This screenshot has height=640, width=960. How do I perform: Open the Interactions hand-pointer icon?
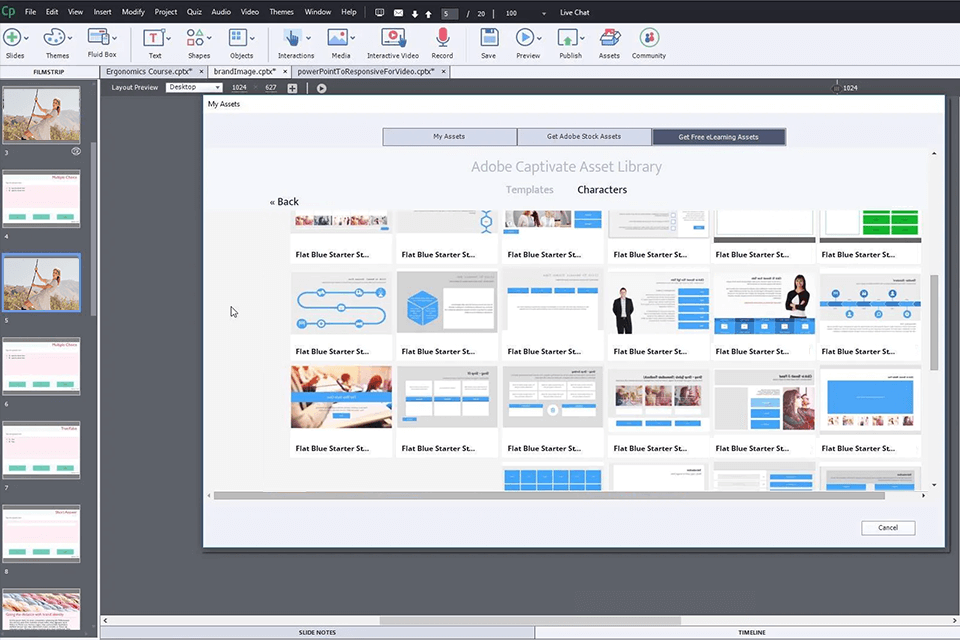coord(293,38)
